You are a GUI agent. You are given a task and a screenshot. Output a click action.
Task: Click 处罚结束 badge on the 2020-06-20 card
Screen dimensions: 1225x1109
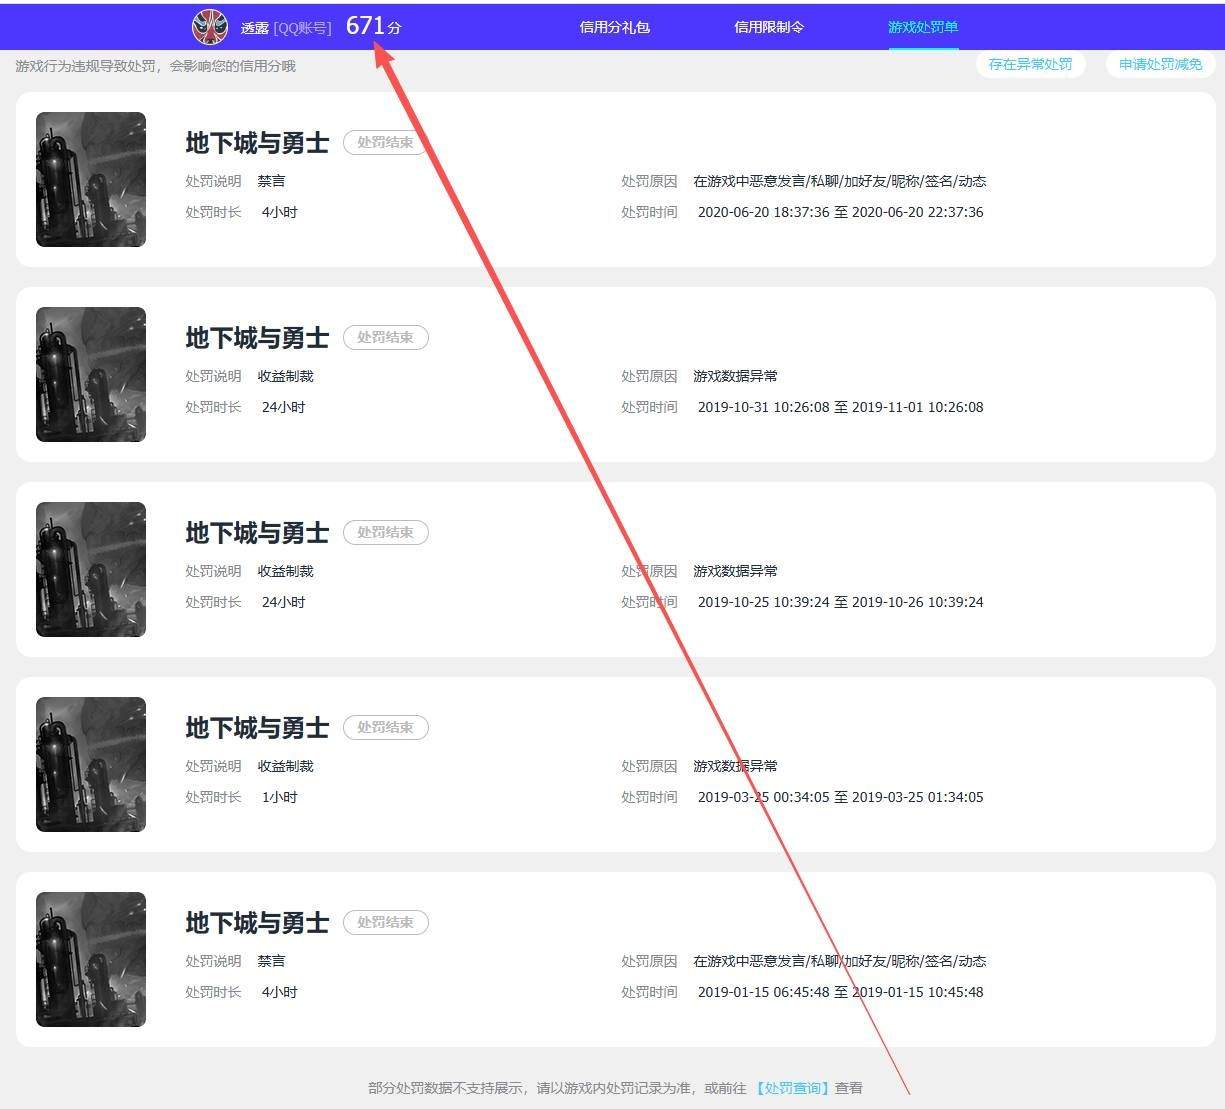386,142
